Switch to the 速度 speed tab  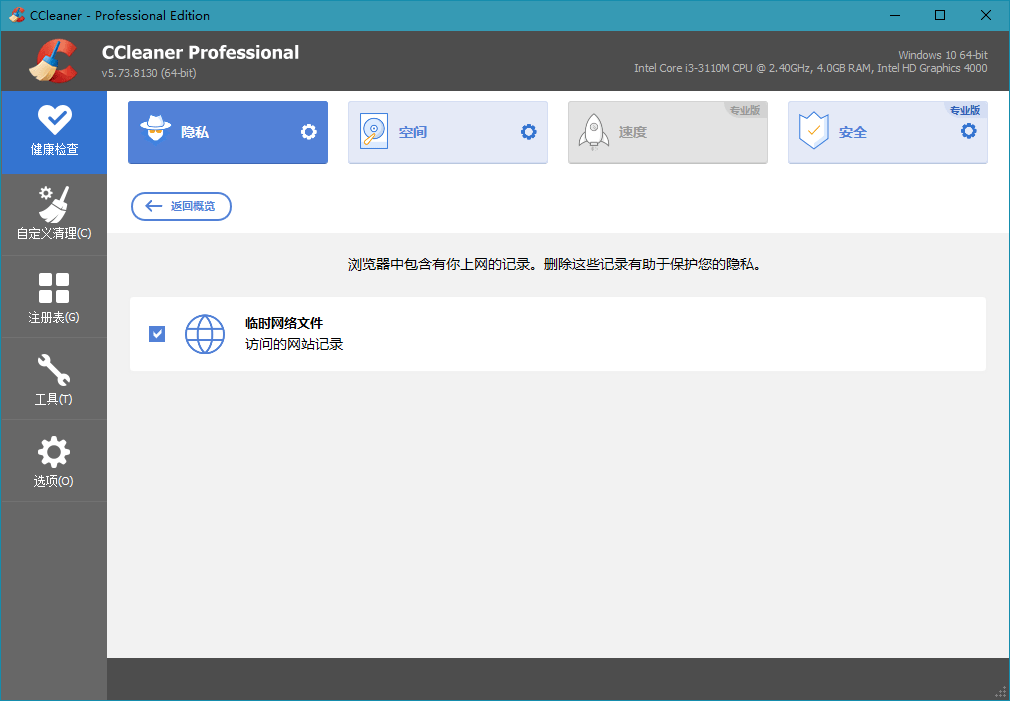point(667,131)
